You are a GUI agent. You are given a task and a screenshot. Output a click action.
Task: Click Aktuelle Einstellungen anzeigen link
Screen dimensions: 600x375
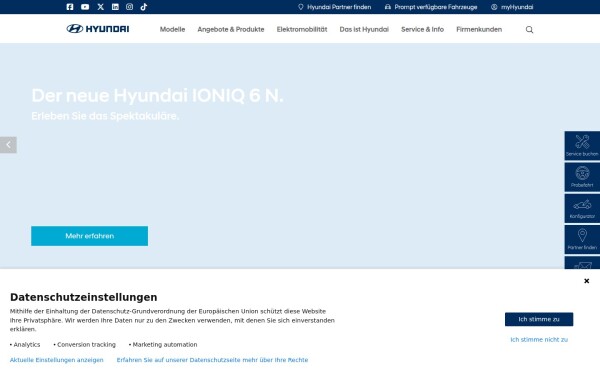tap(57, 360)
